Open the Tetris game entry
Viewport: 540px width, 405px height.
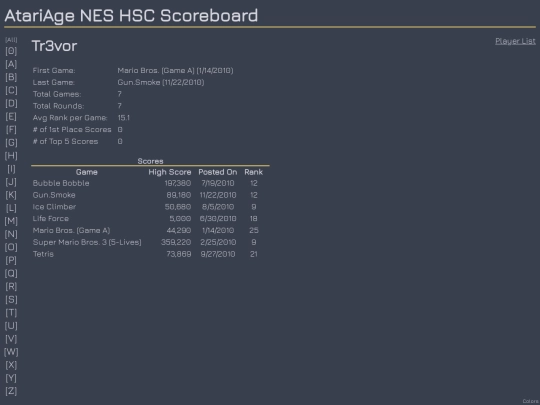pos(43,254)
